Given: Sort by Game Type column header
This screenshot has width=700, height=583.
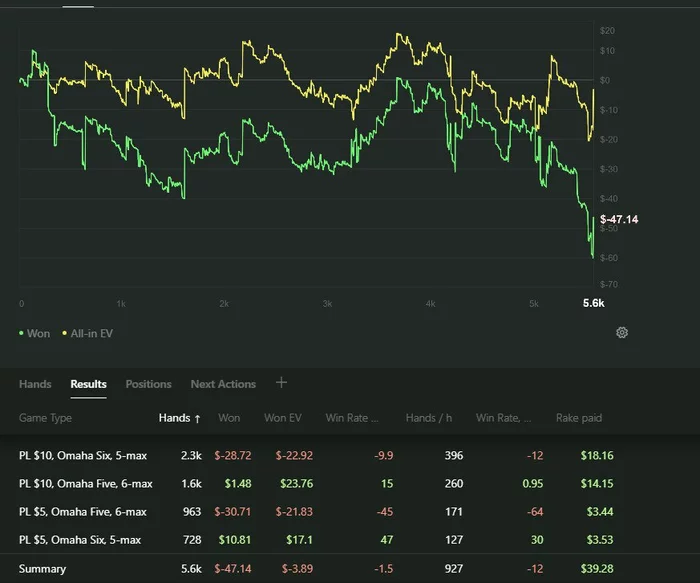Looking at the screenshot, I should point(45,418).
